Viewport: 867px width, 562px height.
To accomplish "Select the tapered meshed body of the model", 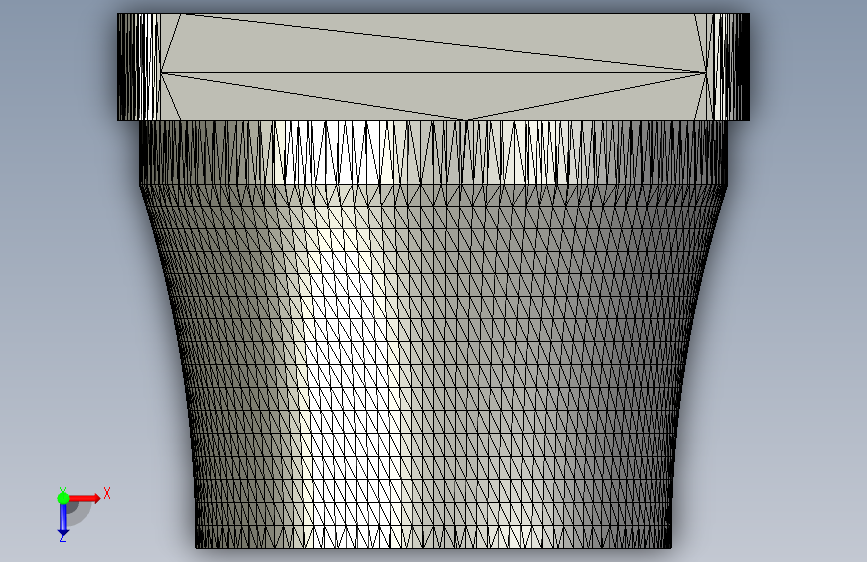I will click(434, 365).
